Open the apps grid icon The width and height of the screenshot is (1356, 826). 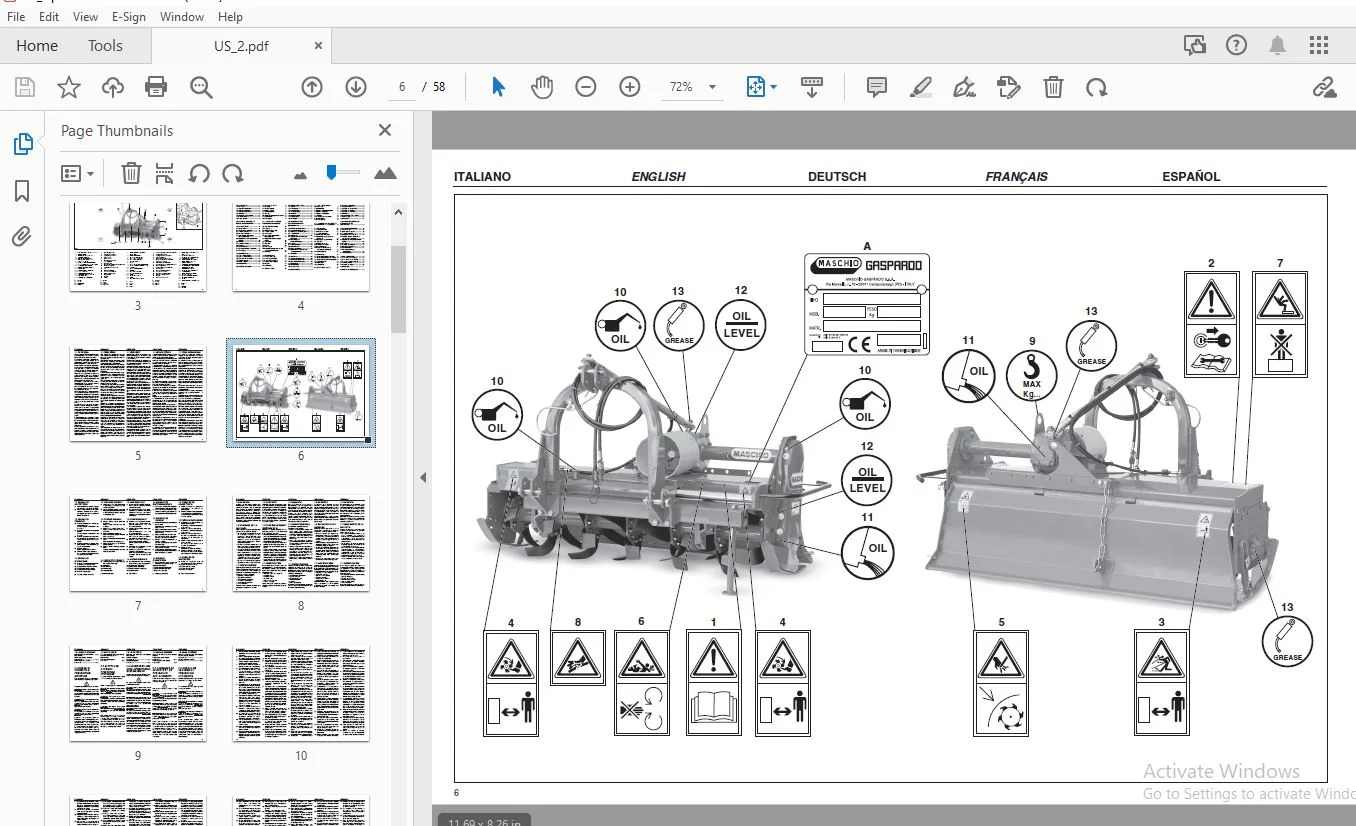pyautogui.click(x=1319, y=45)
